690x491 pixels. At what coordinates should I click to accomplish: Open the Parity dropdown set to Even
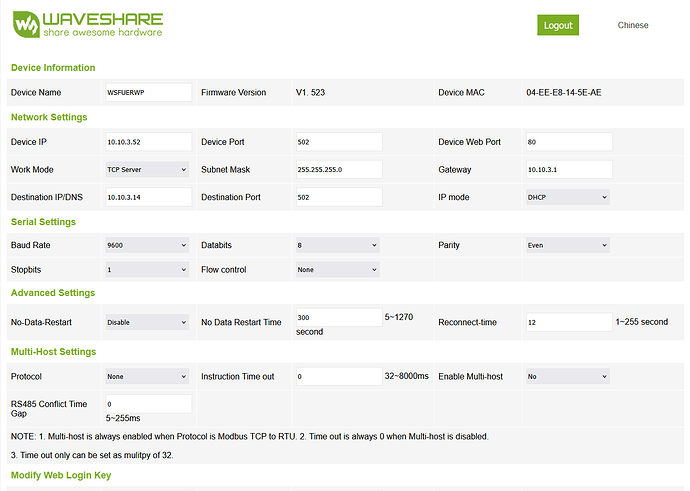coord(568,245)
